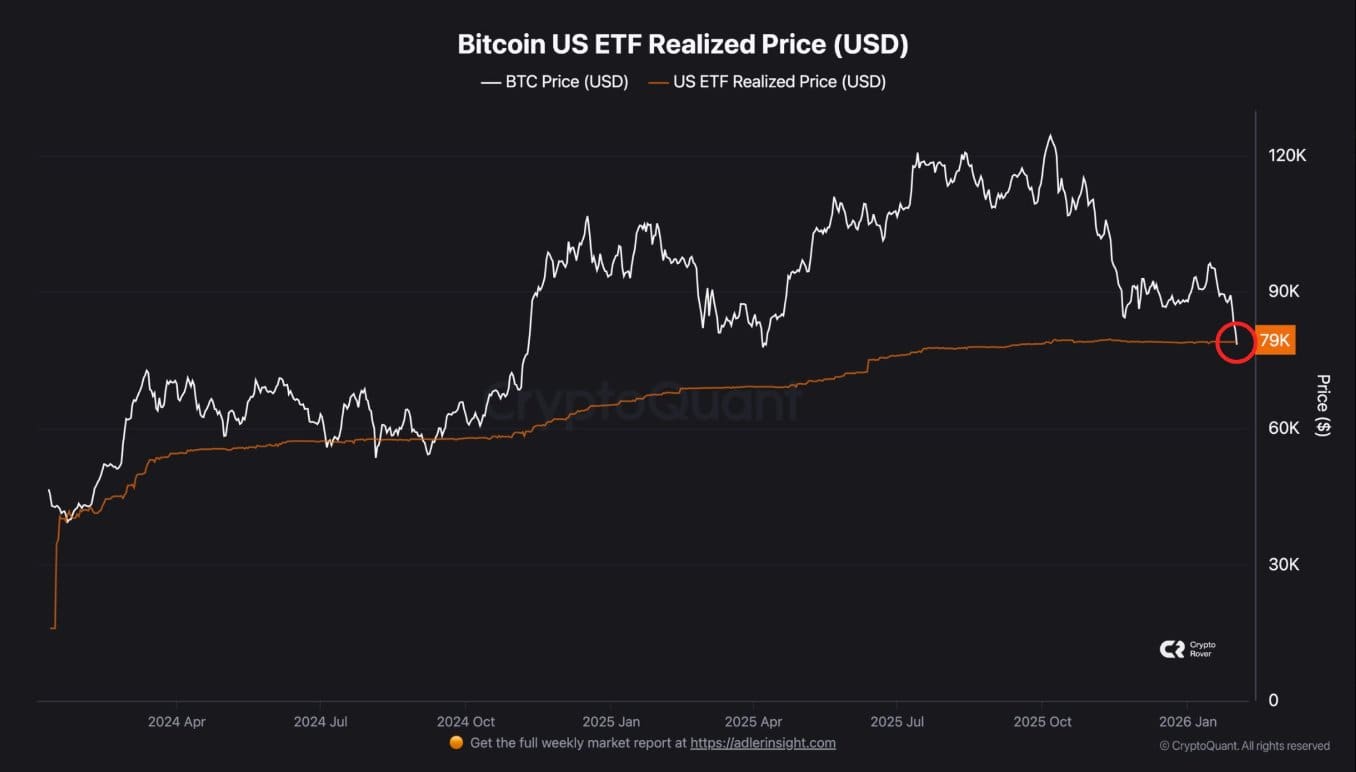Click the 2026 Jan date label
The height and width of the screenshot is (772, 1356).
click(1187, 721)
